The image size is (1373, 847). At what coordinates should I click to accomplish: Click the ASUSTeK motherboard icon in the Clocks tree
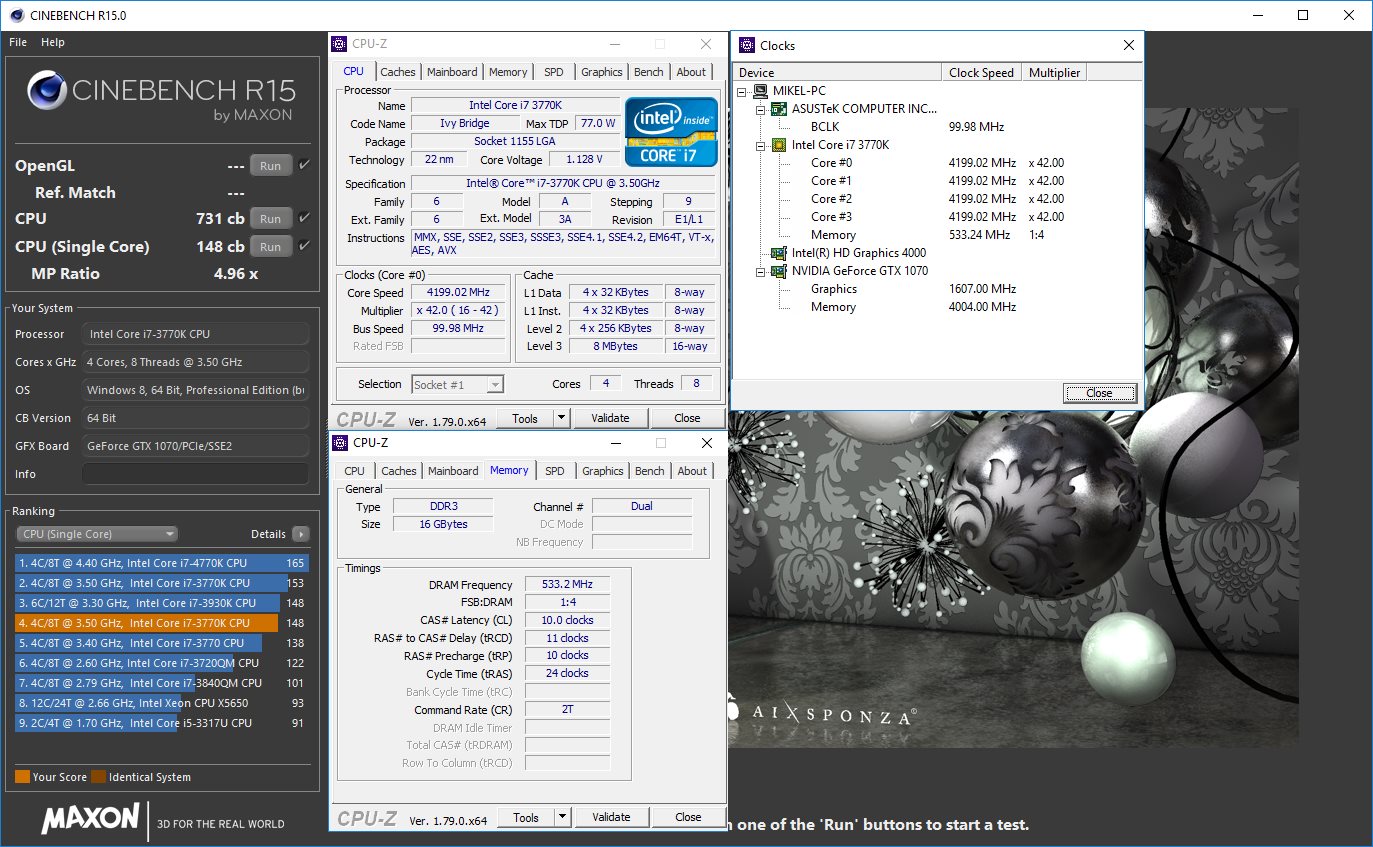tap(779, 109)
